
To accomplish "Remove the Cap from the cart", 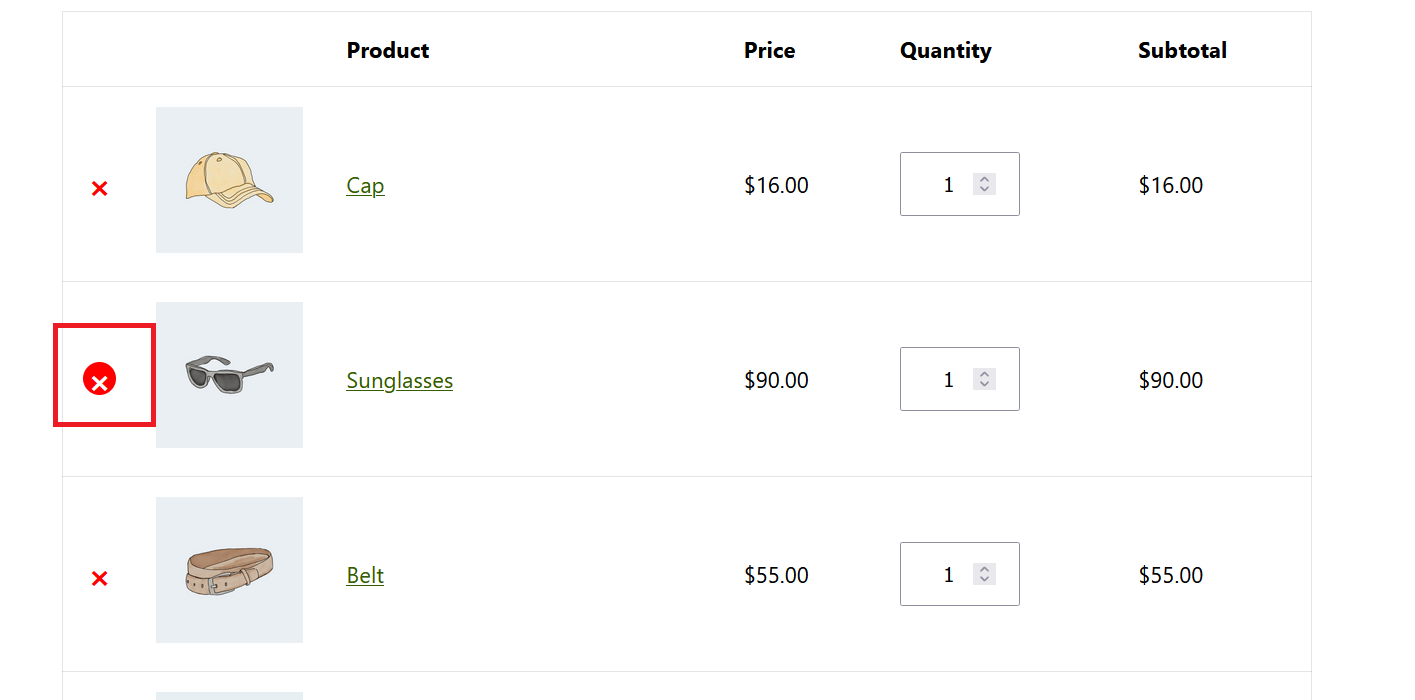I will pos(99,188).
